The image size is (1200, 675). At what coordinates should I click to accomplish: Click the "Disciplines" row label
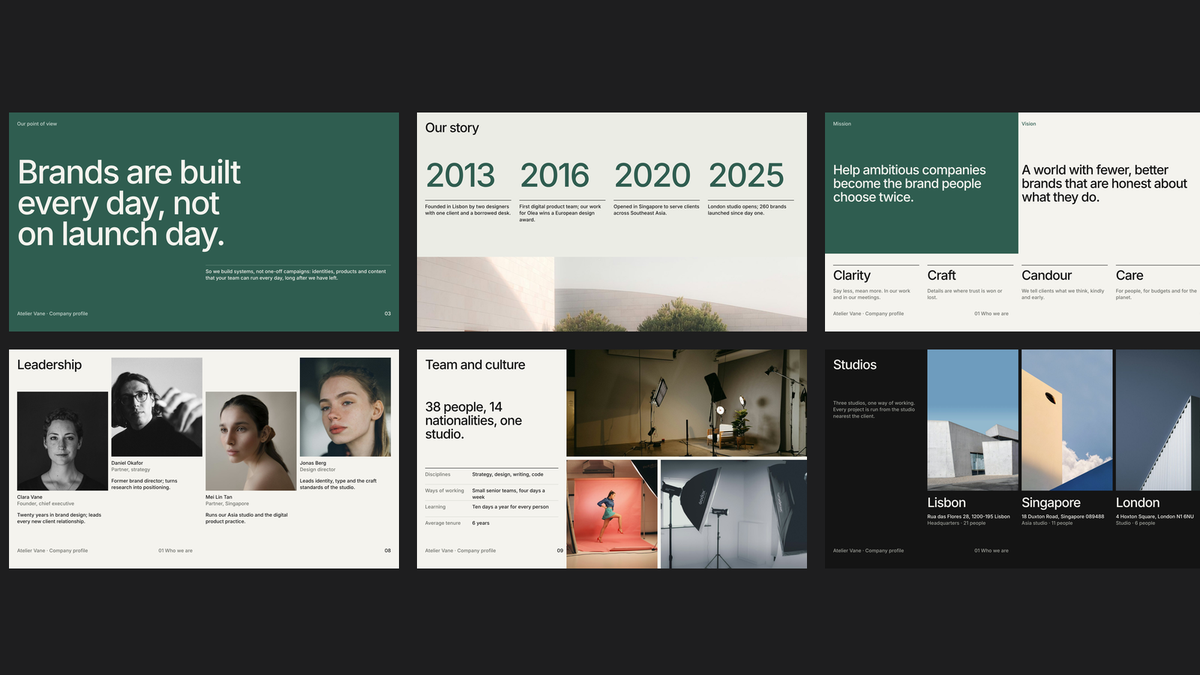click(x=438, y=474)
